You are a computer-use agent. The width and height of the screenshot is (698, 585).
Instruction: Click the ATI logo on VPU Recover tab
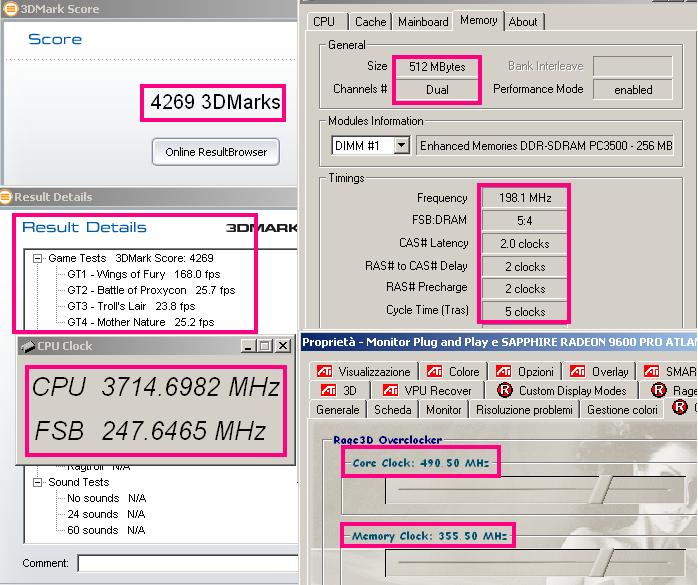tap(390, 390)
